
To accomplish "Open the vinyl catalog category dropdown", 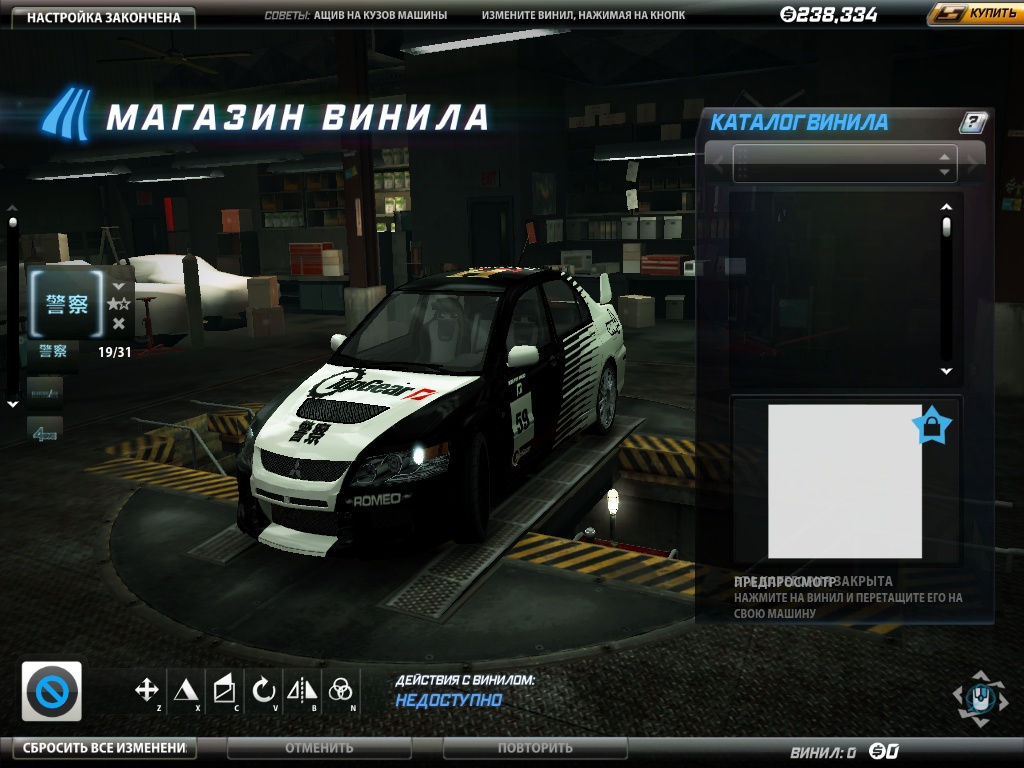I will pyautogui.click(x=845, y=163).
